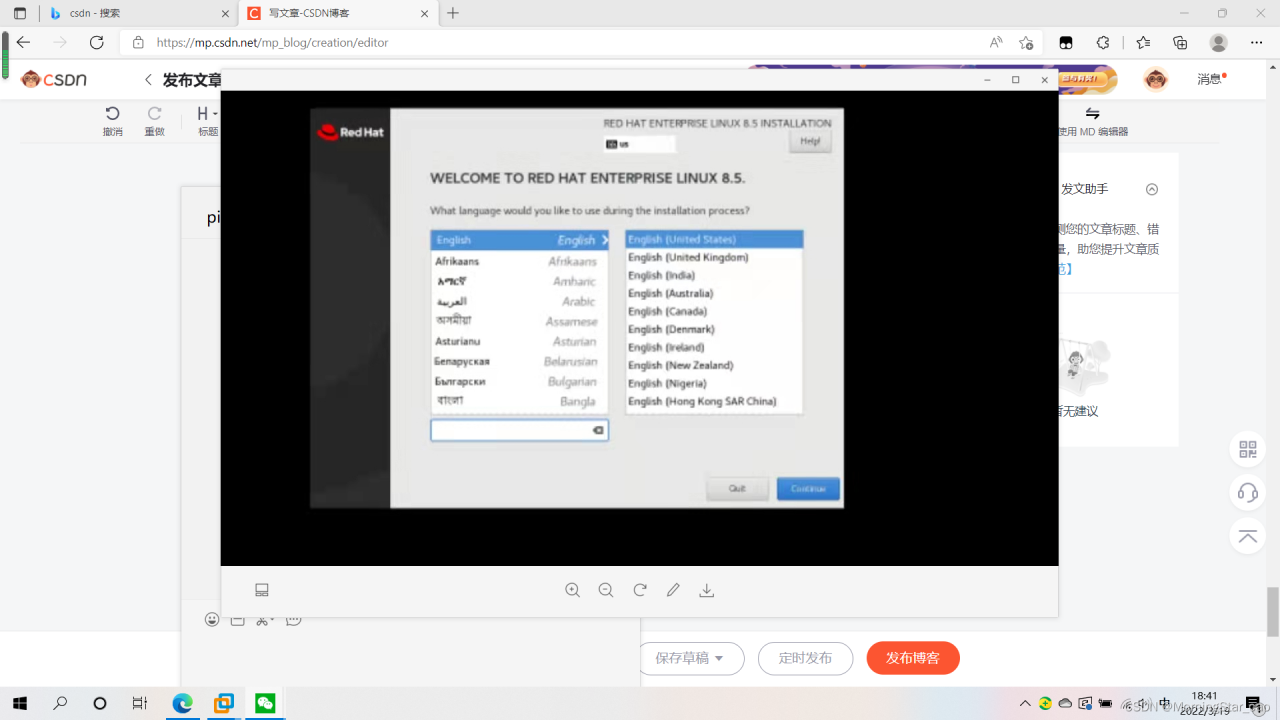This screenshot has width=1280, height=720.
Task: Open the Collections panel
Action: coord(1181,42)
